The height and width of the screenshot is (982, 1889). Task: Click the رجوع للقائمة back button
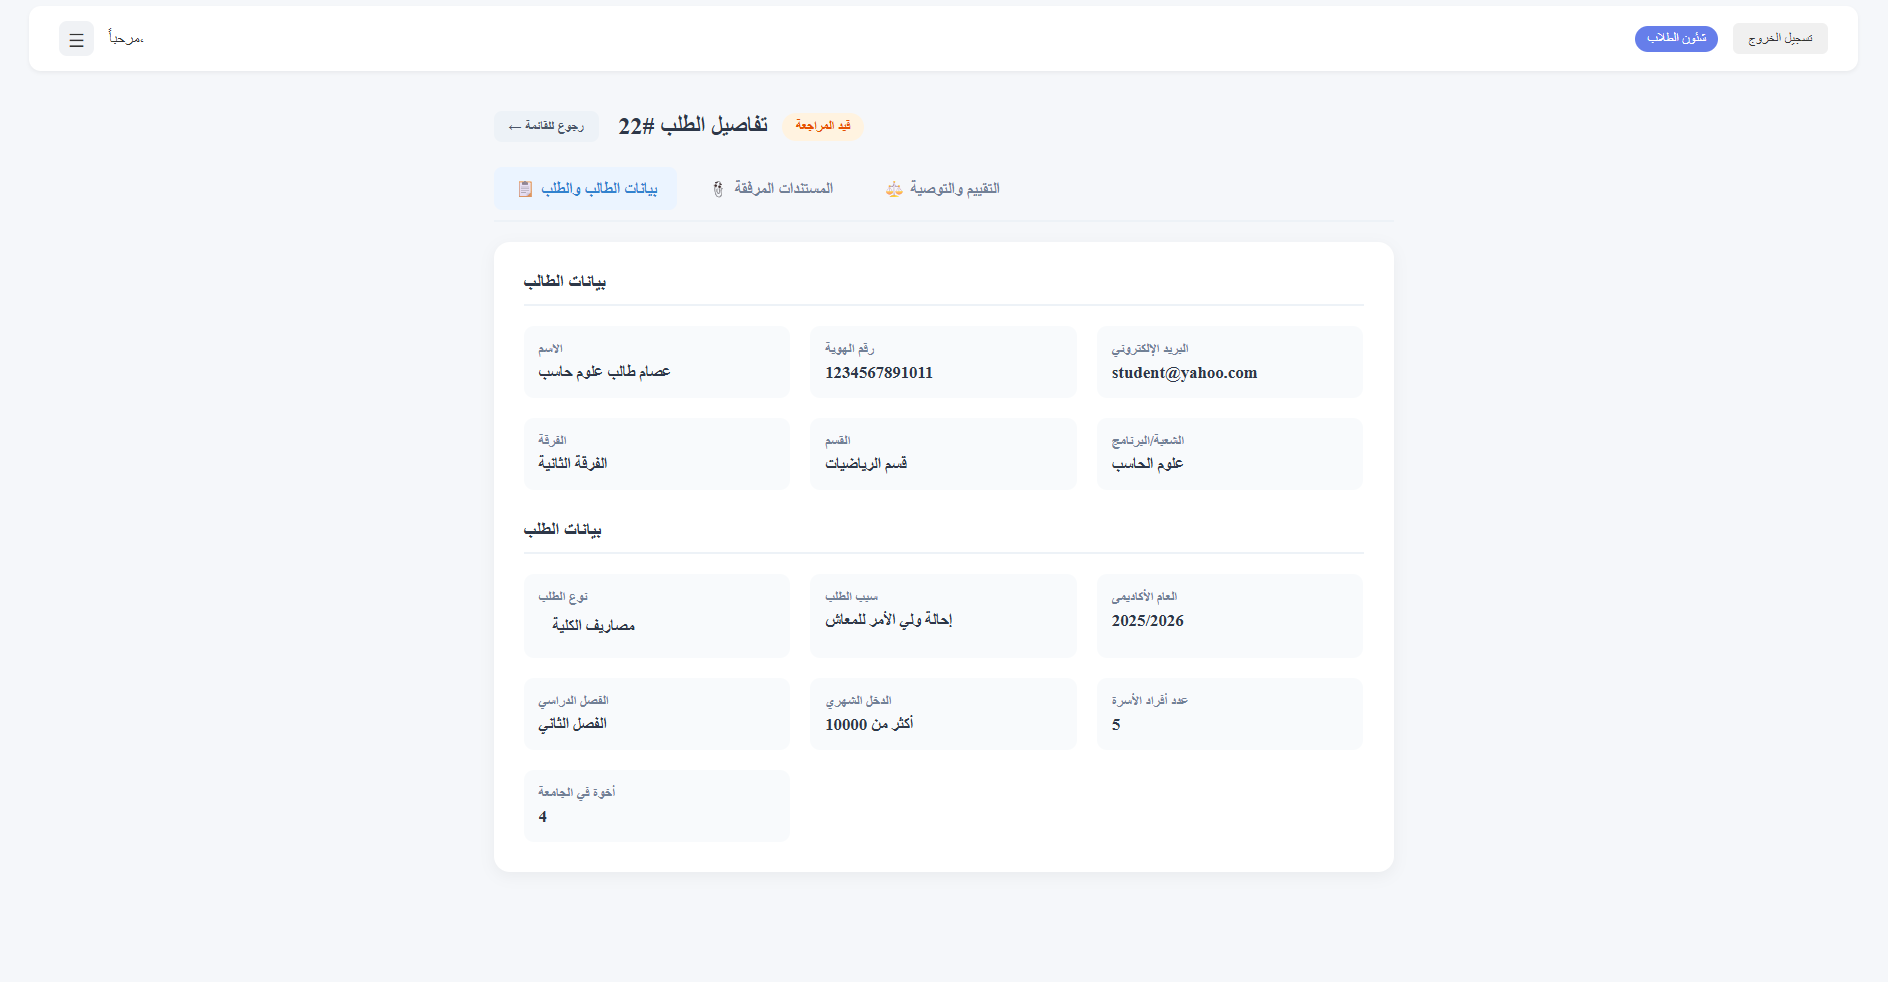pos(545,126)
